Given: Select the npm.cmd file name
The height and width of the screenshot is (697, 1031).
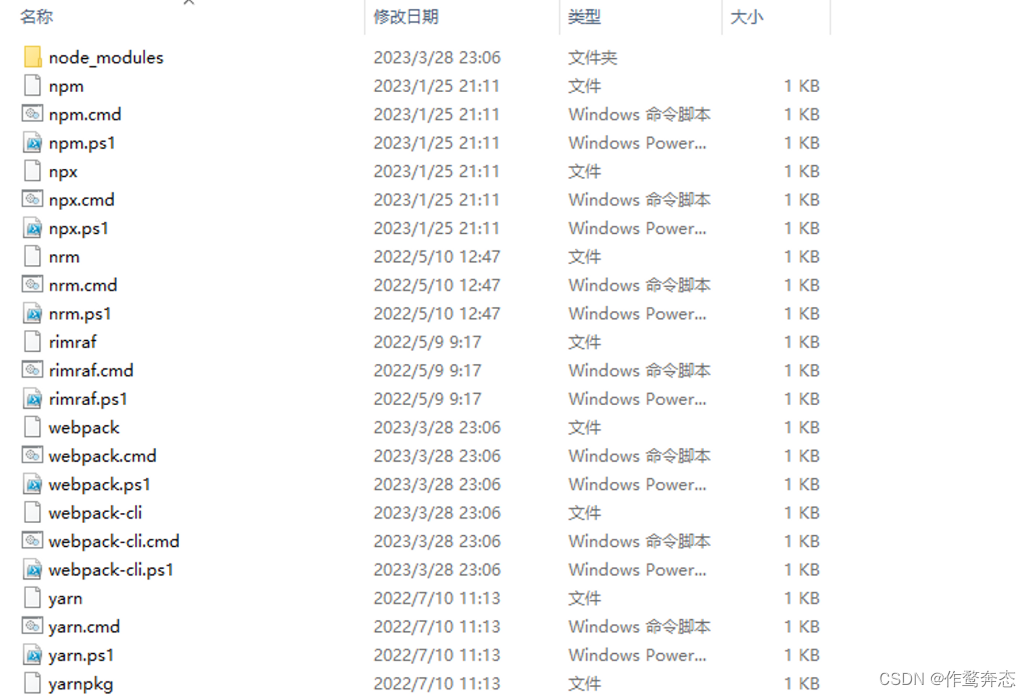Looking at the screenshot, I should [x=85, y=115].
